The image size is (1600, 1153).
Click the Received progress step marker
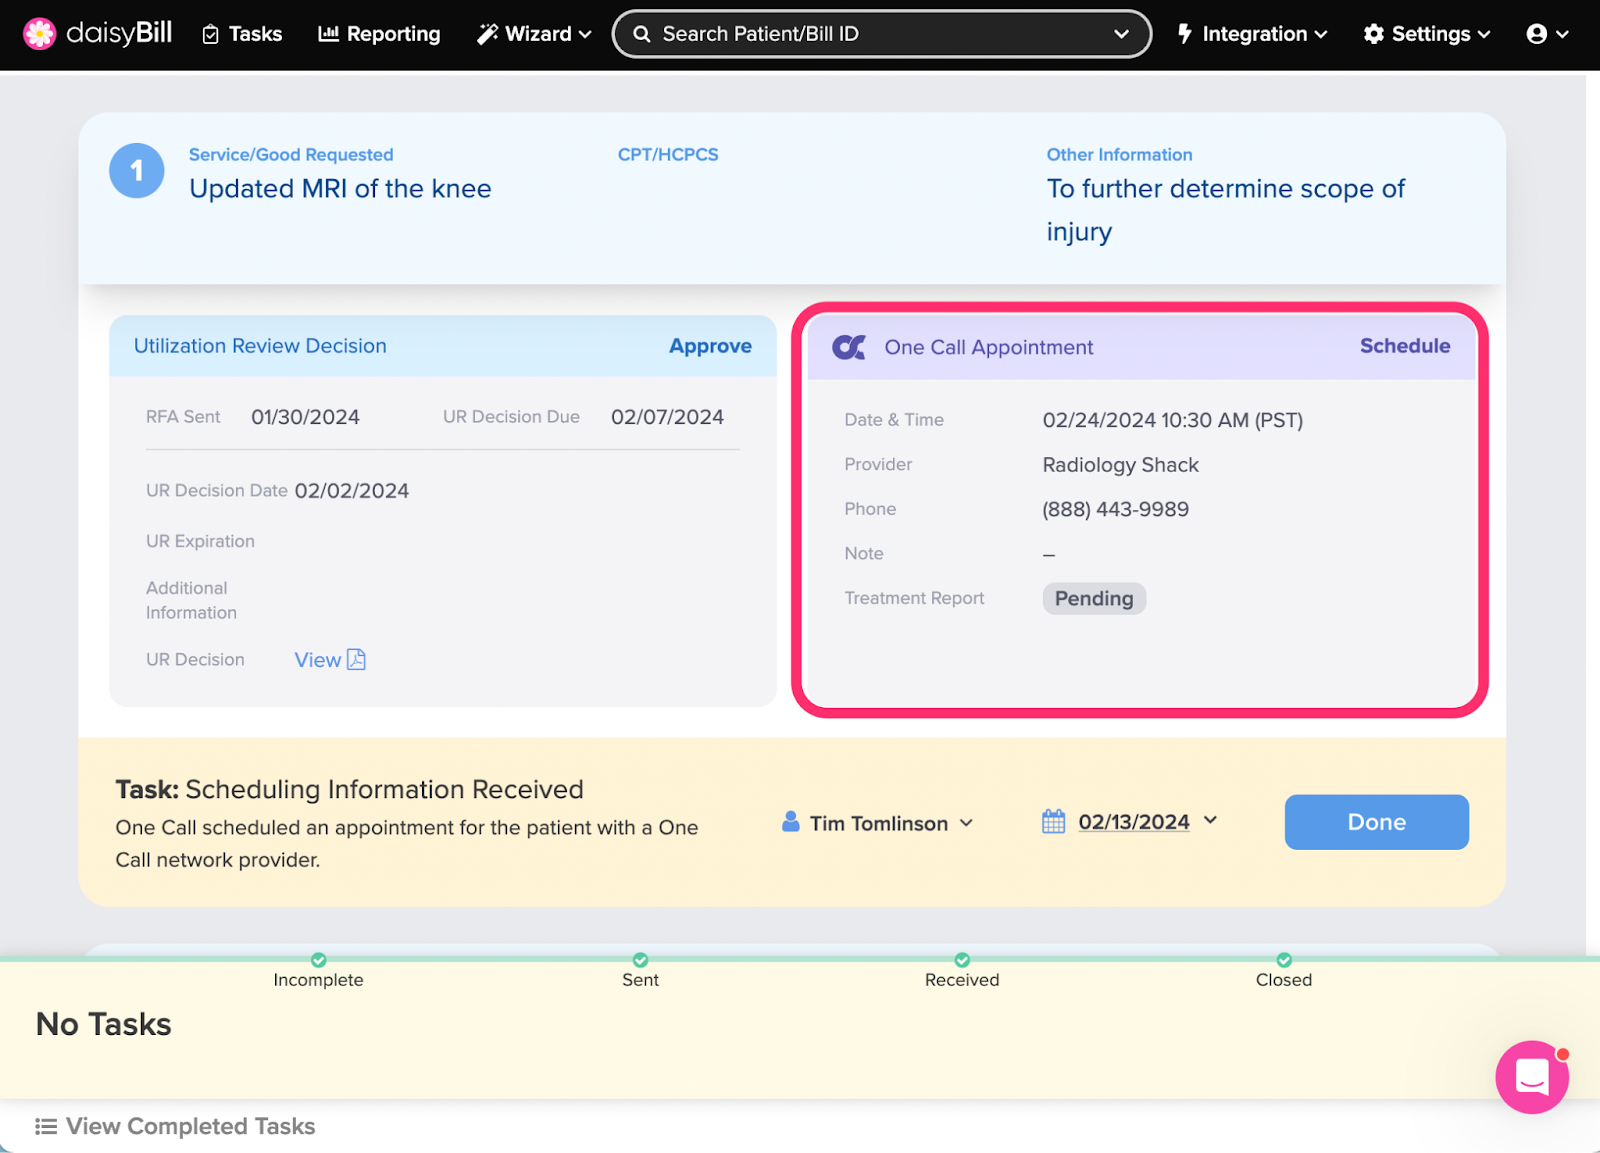click(x=962, y=960)
